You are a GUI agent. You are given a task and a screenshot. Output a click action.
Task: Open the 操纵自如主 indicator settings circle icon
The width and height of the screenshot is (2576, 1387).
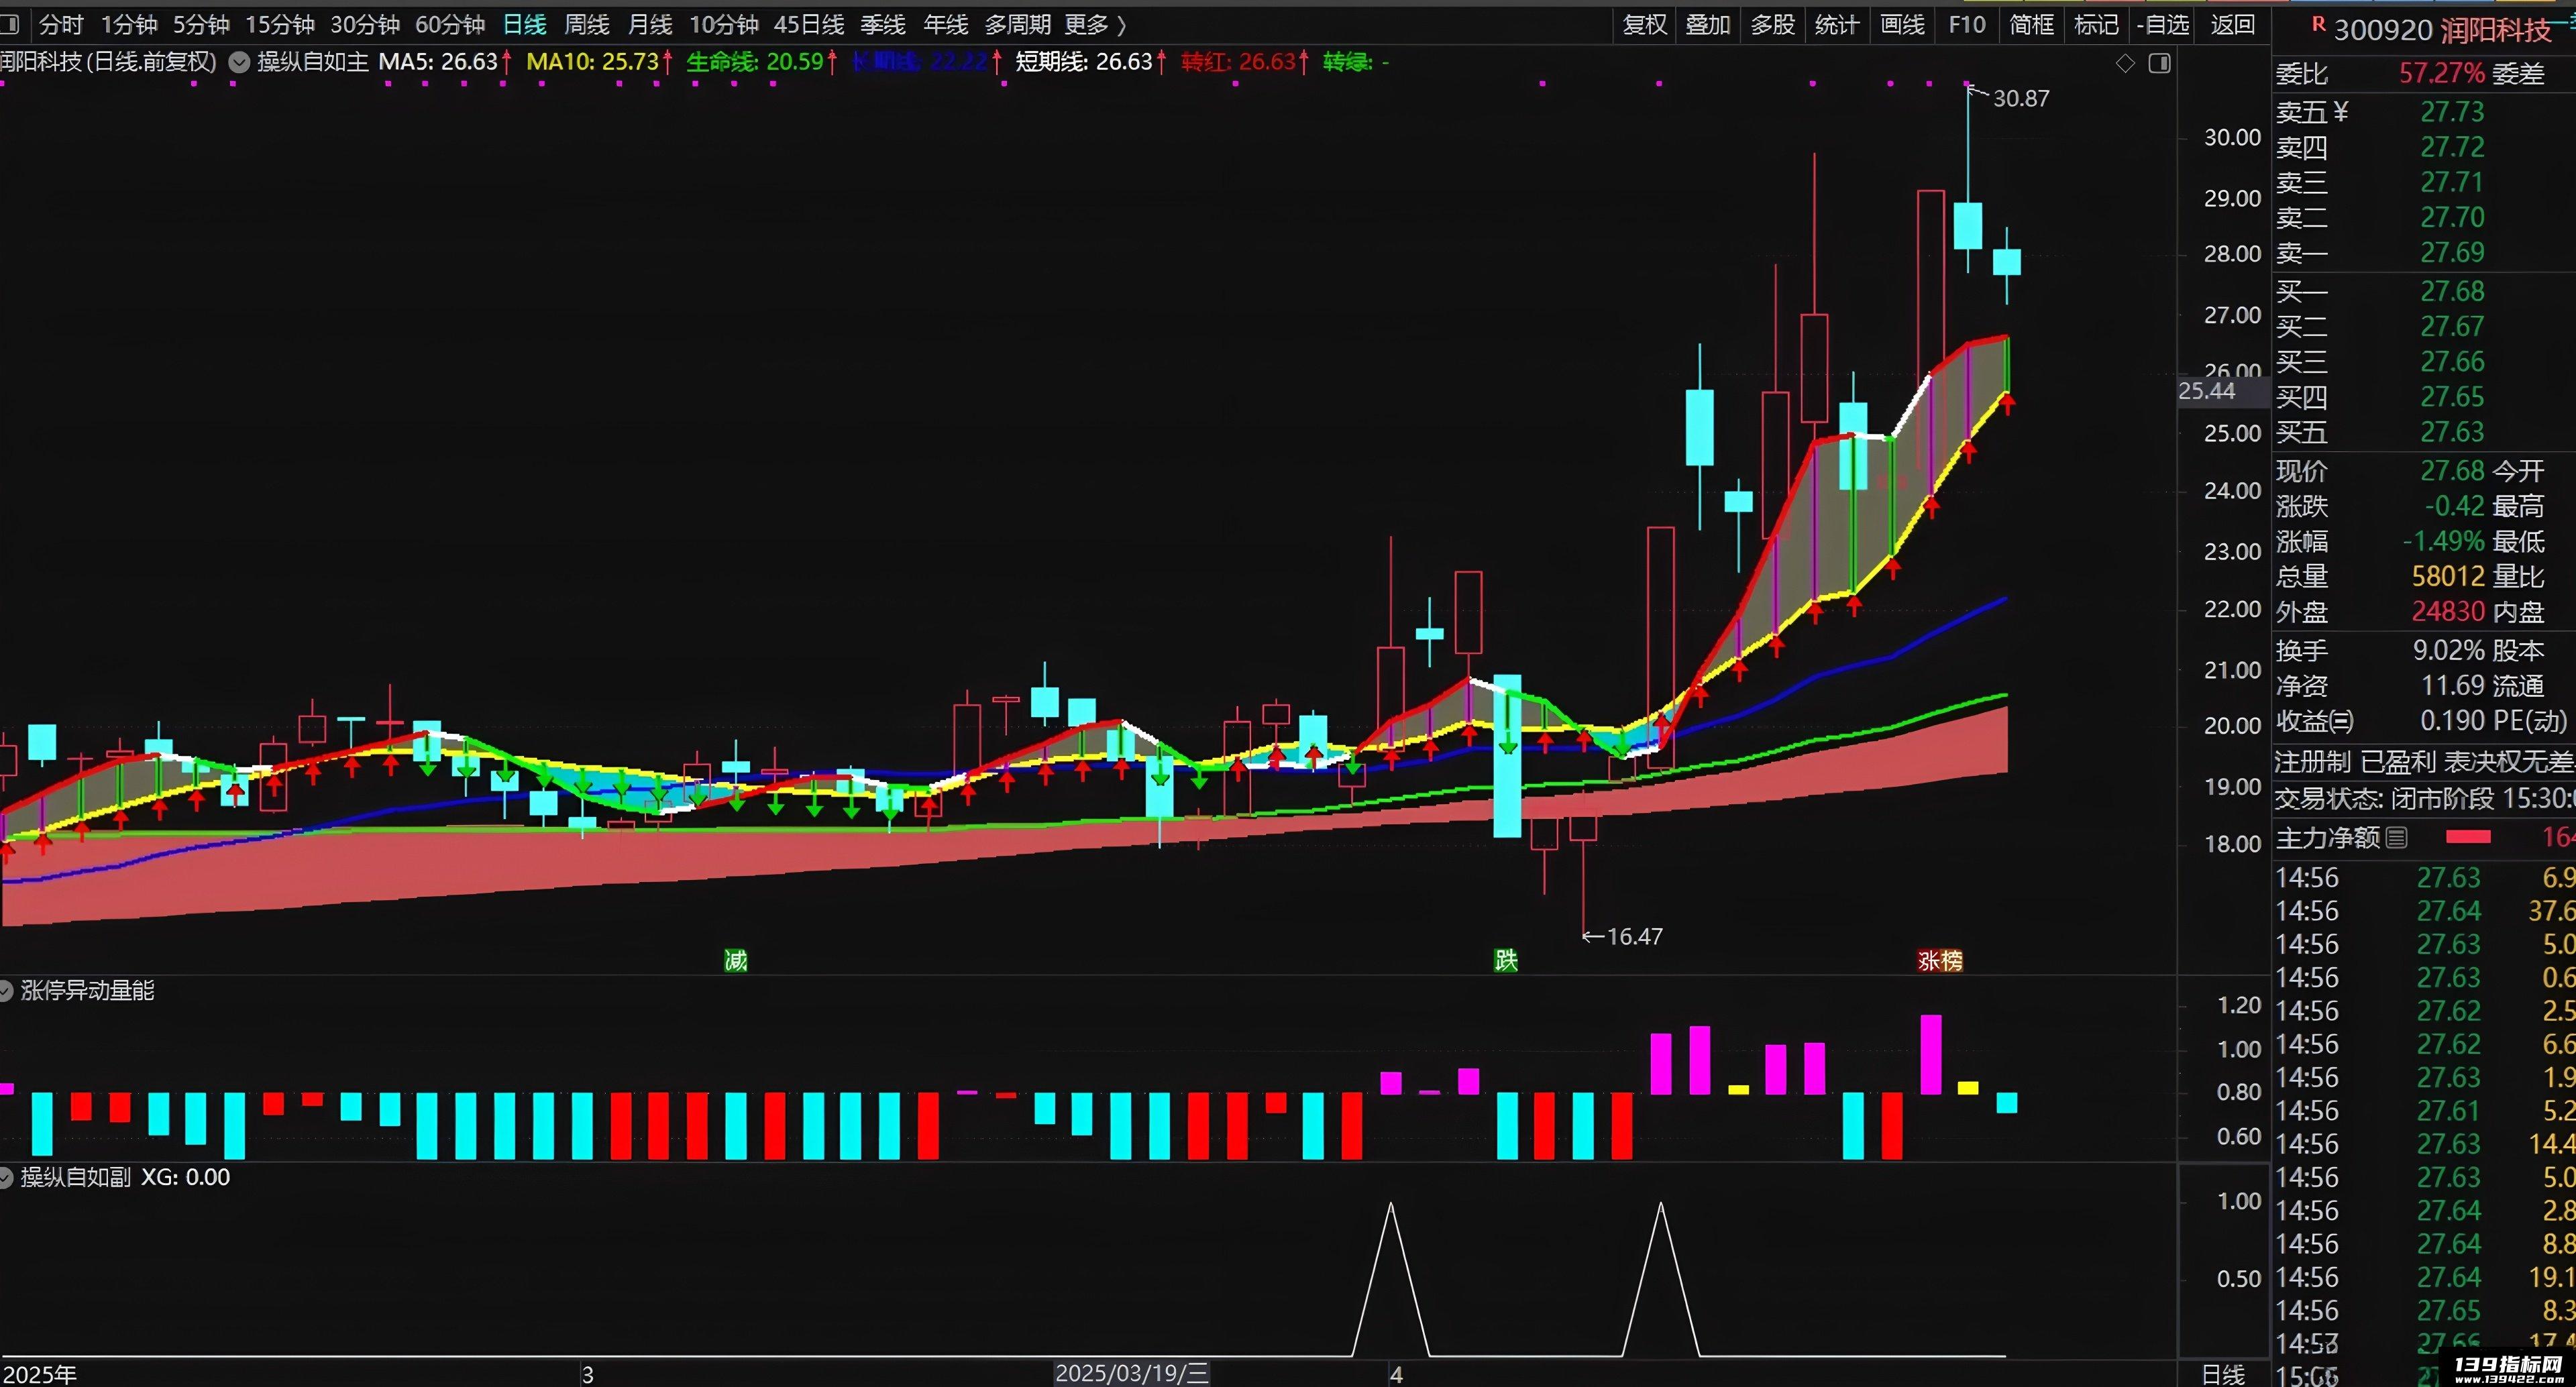(239, 62)
